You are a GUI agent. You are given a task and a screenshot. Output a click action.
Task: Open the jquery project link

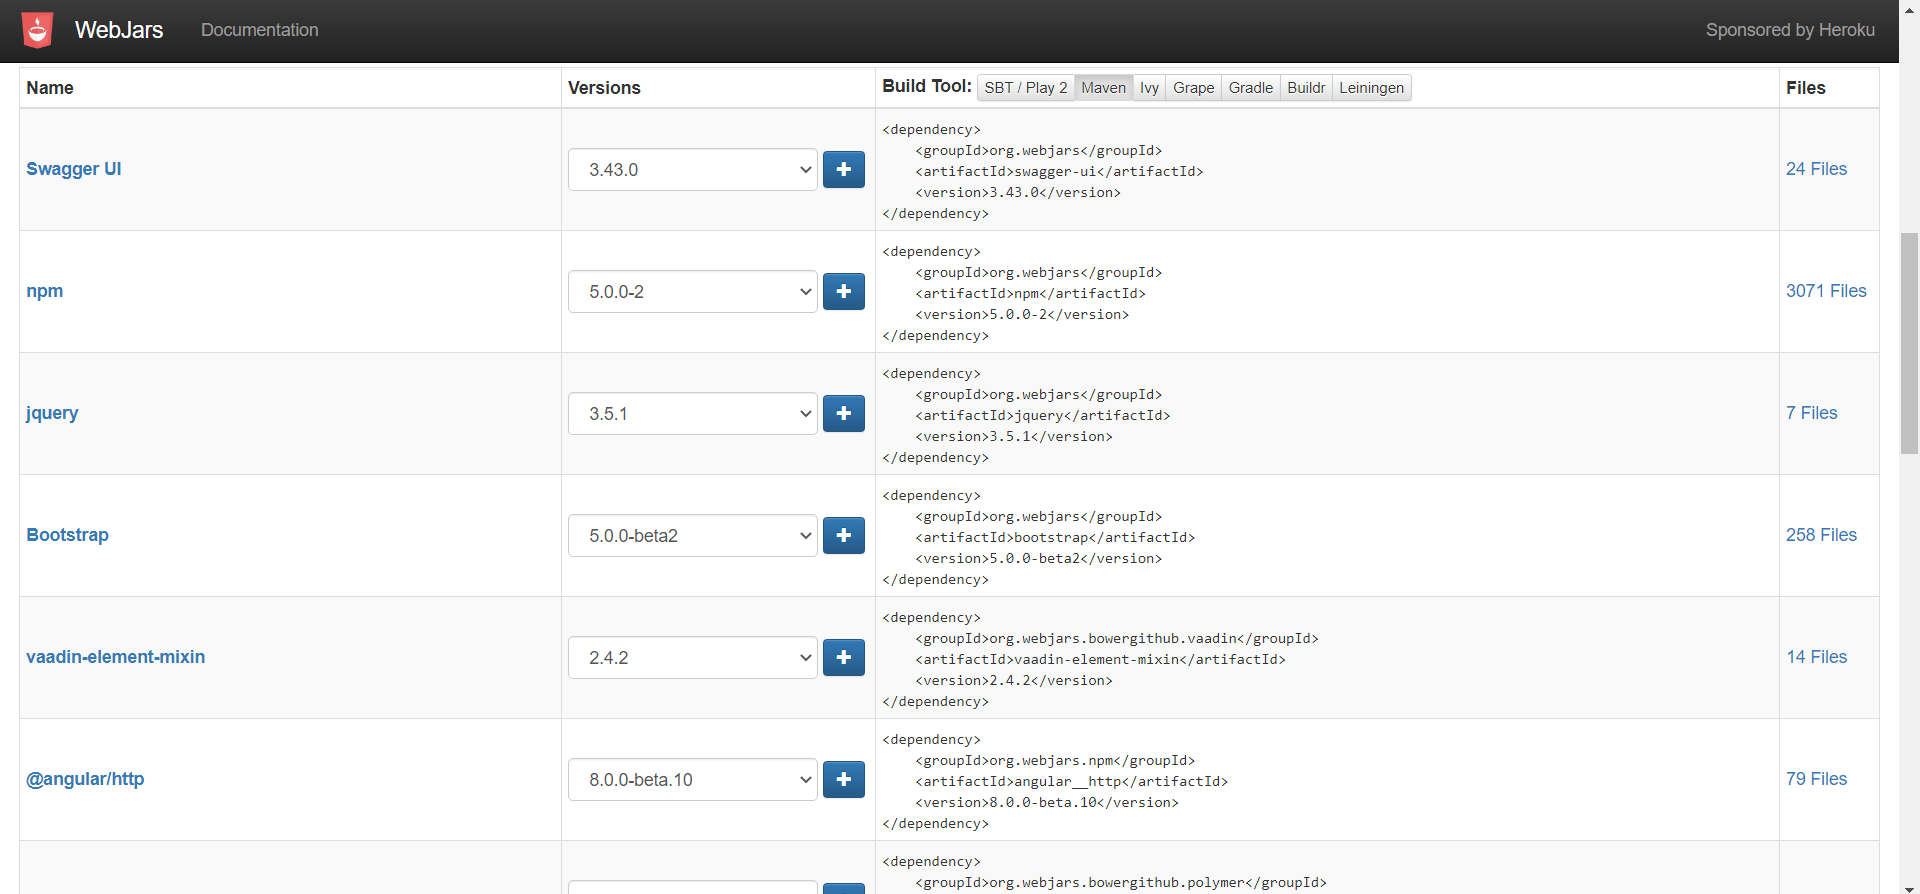click(52, 413)
